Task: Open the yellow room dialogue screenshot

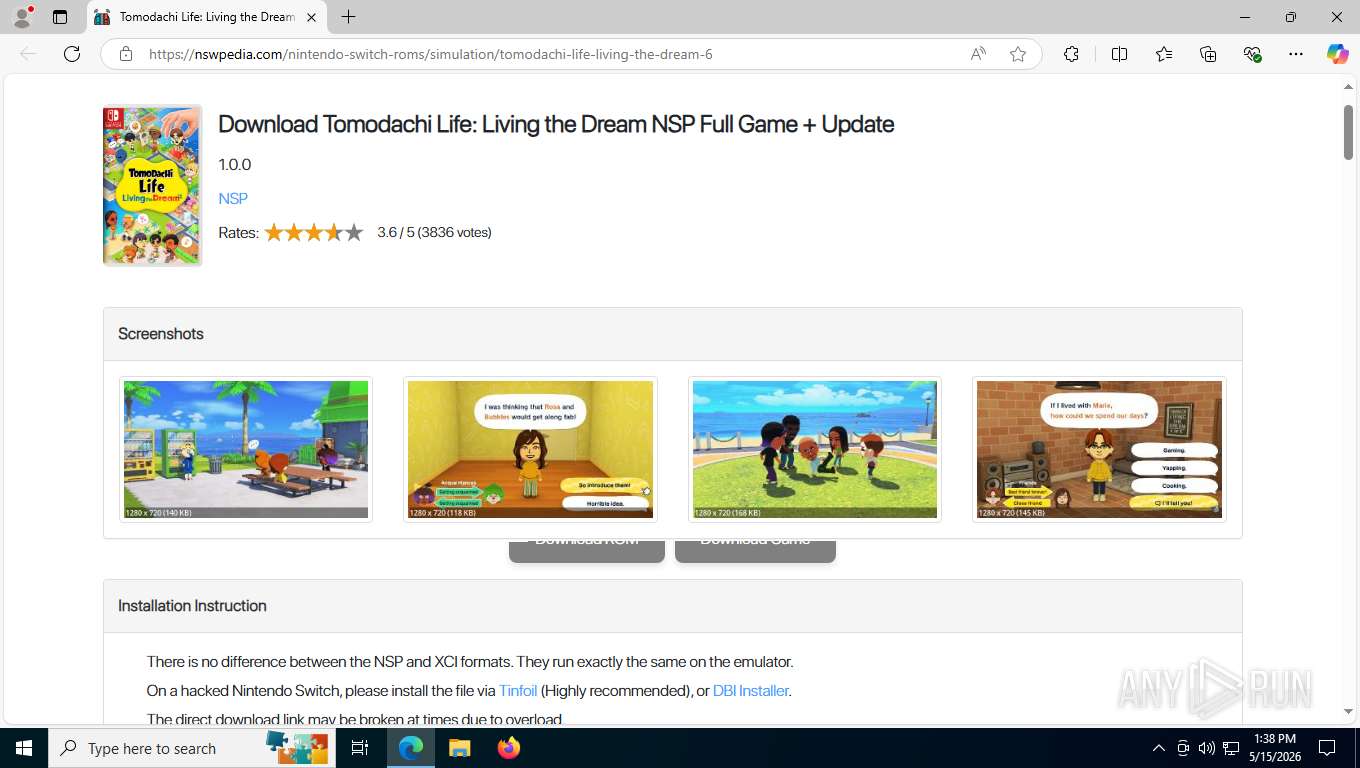Action: (530, 449)
